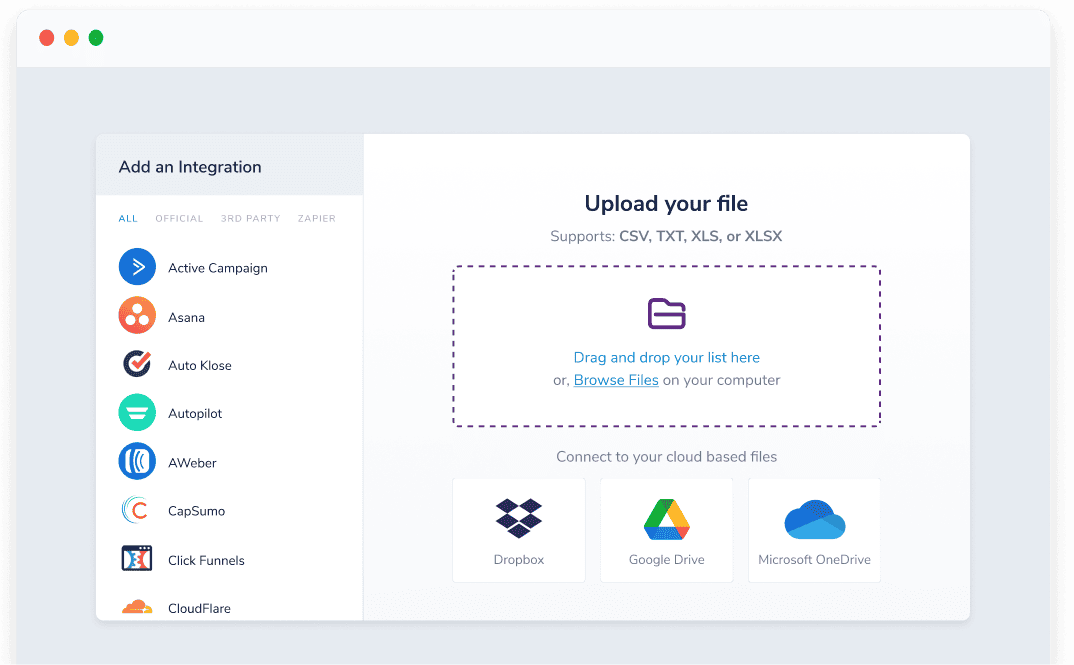The image size is (1074, 665).
Task: Open the 3RD PARTY integrations tab
Action: (x=250, y=218)
